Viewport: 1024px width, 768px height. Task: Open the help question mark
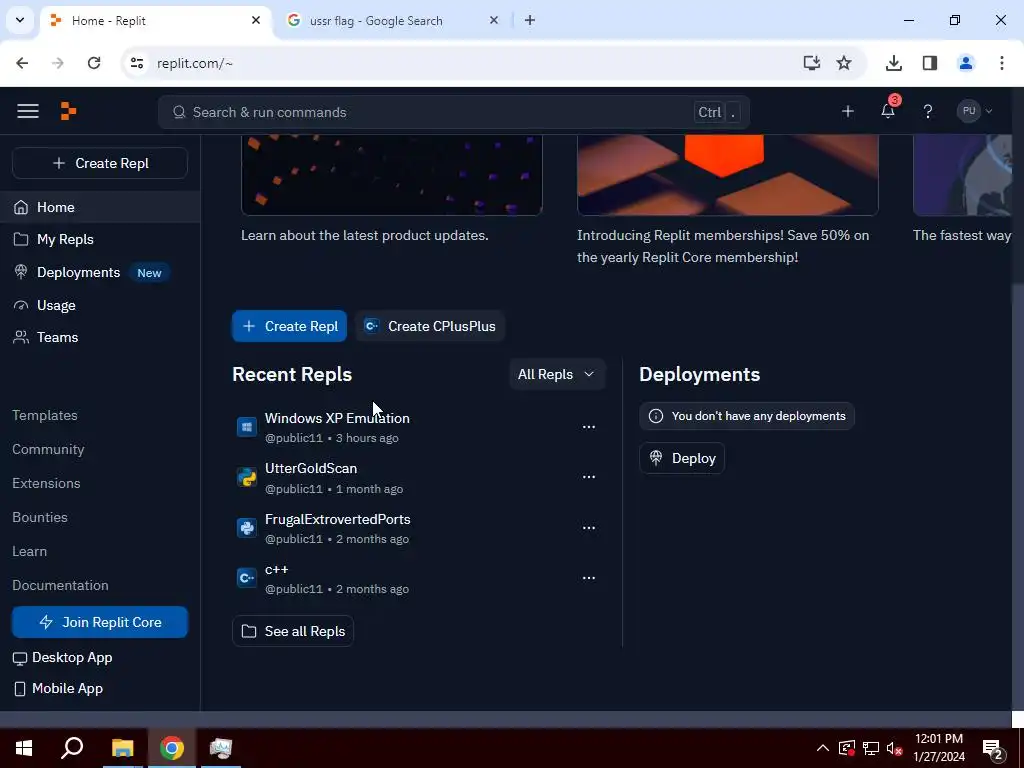pyautogui.click(x=928, y=112)
